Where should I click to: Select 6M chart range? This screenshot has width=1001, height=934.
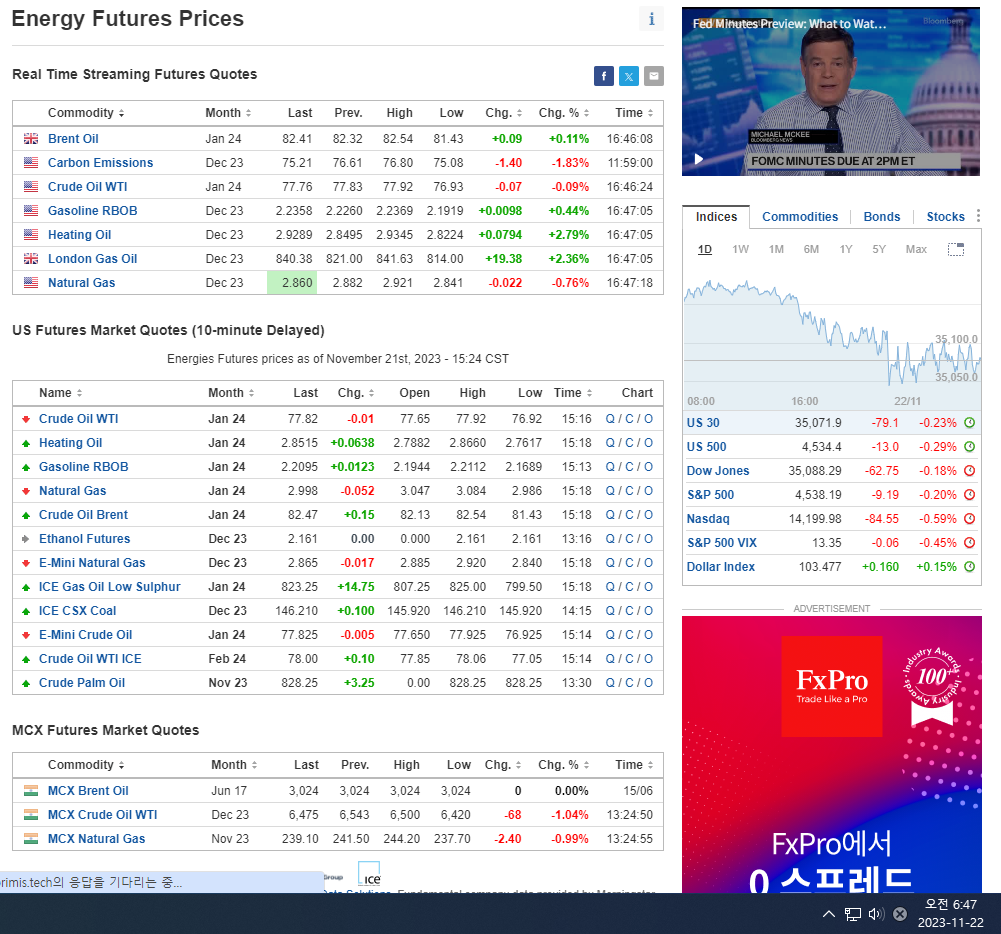[x=811, y=249]
